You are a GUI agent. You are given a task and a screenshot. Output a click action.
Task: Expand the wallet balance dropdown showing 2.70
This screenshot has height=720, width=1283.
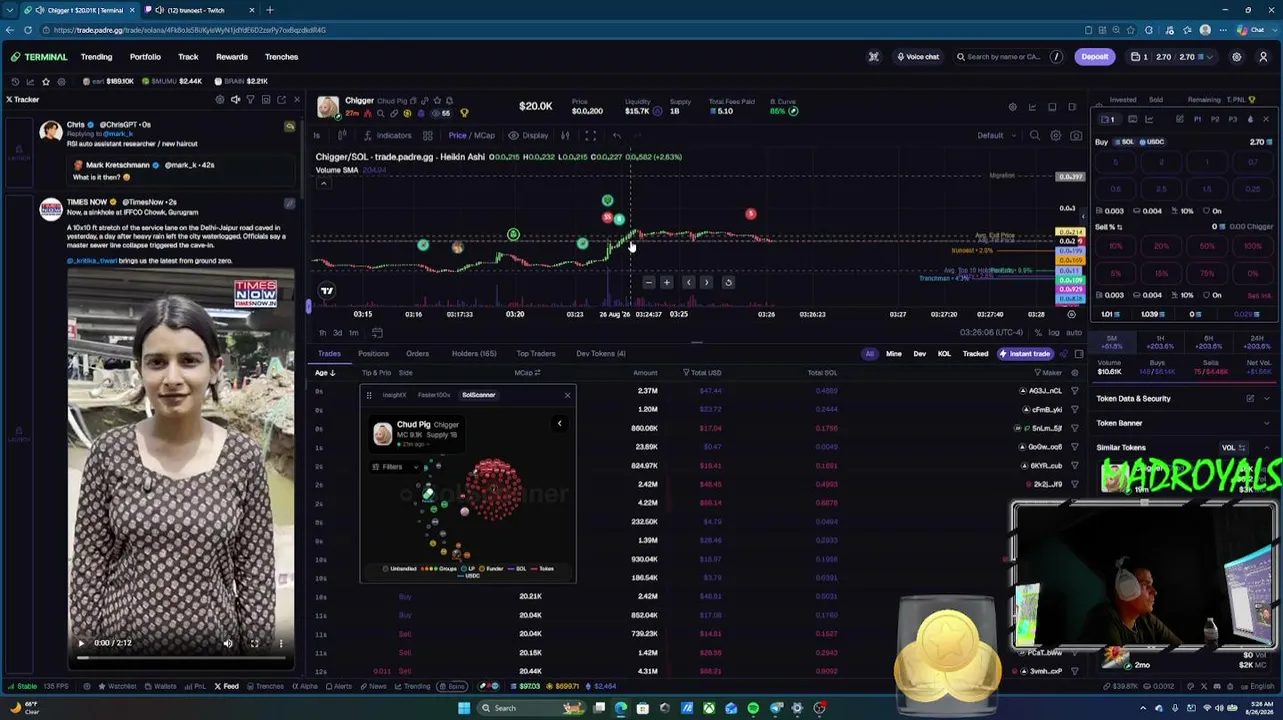coord(1172,57)
